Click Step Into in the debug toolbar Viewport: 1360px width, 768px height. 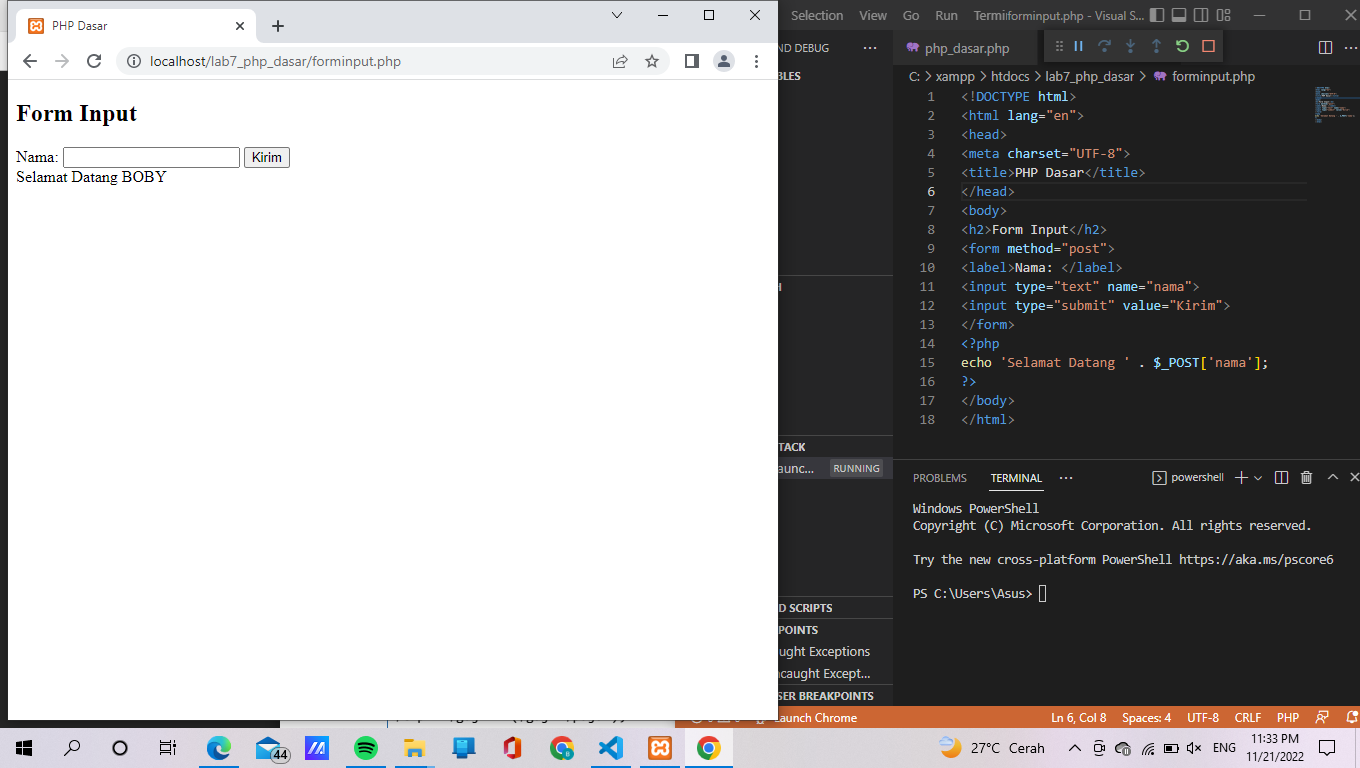click(1128, 46)
